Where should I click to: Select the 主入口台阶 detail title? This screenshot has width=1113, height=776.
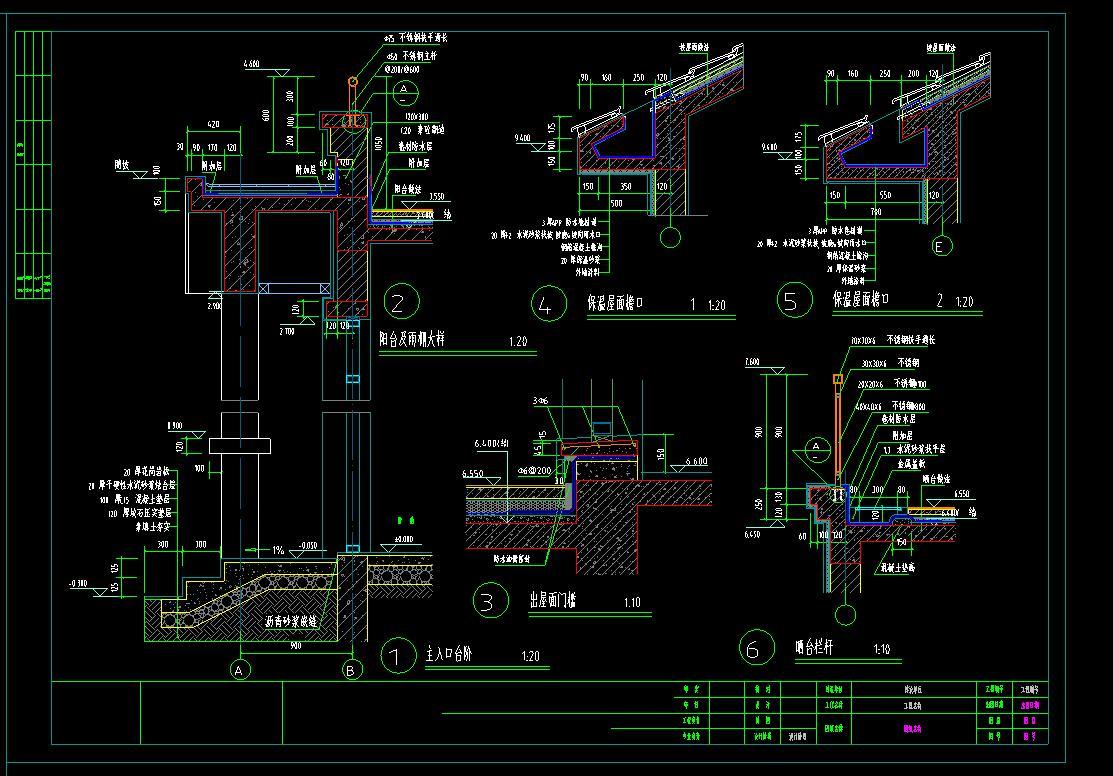click(449, 654)
